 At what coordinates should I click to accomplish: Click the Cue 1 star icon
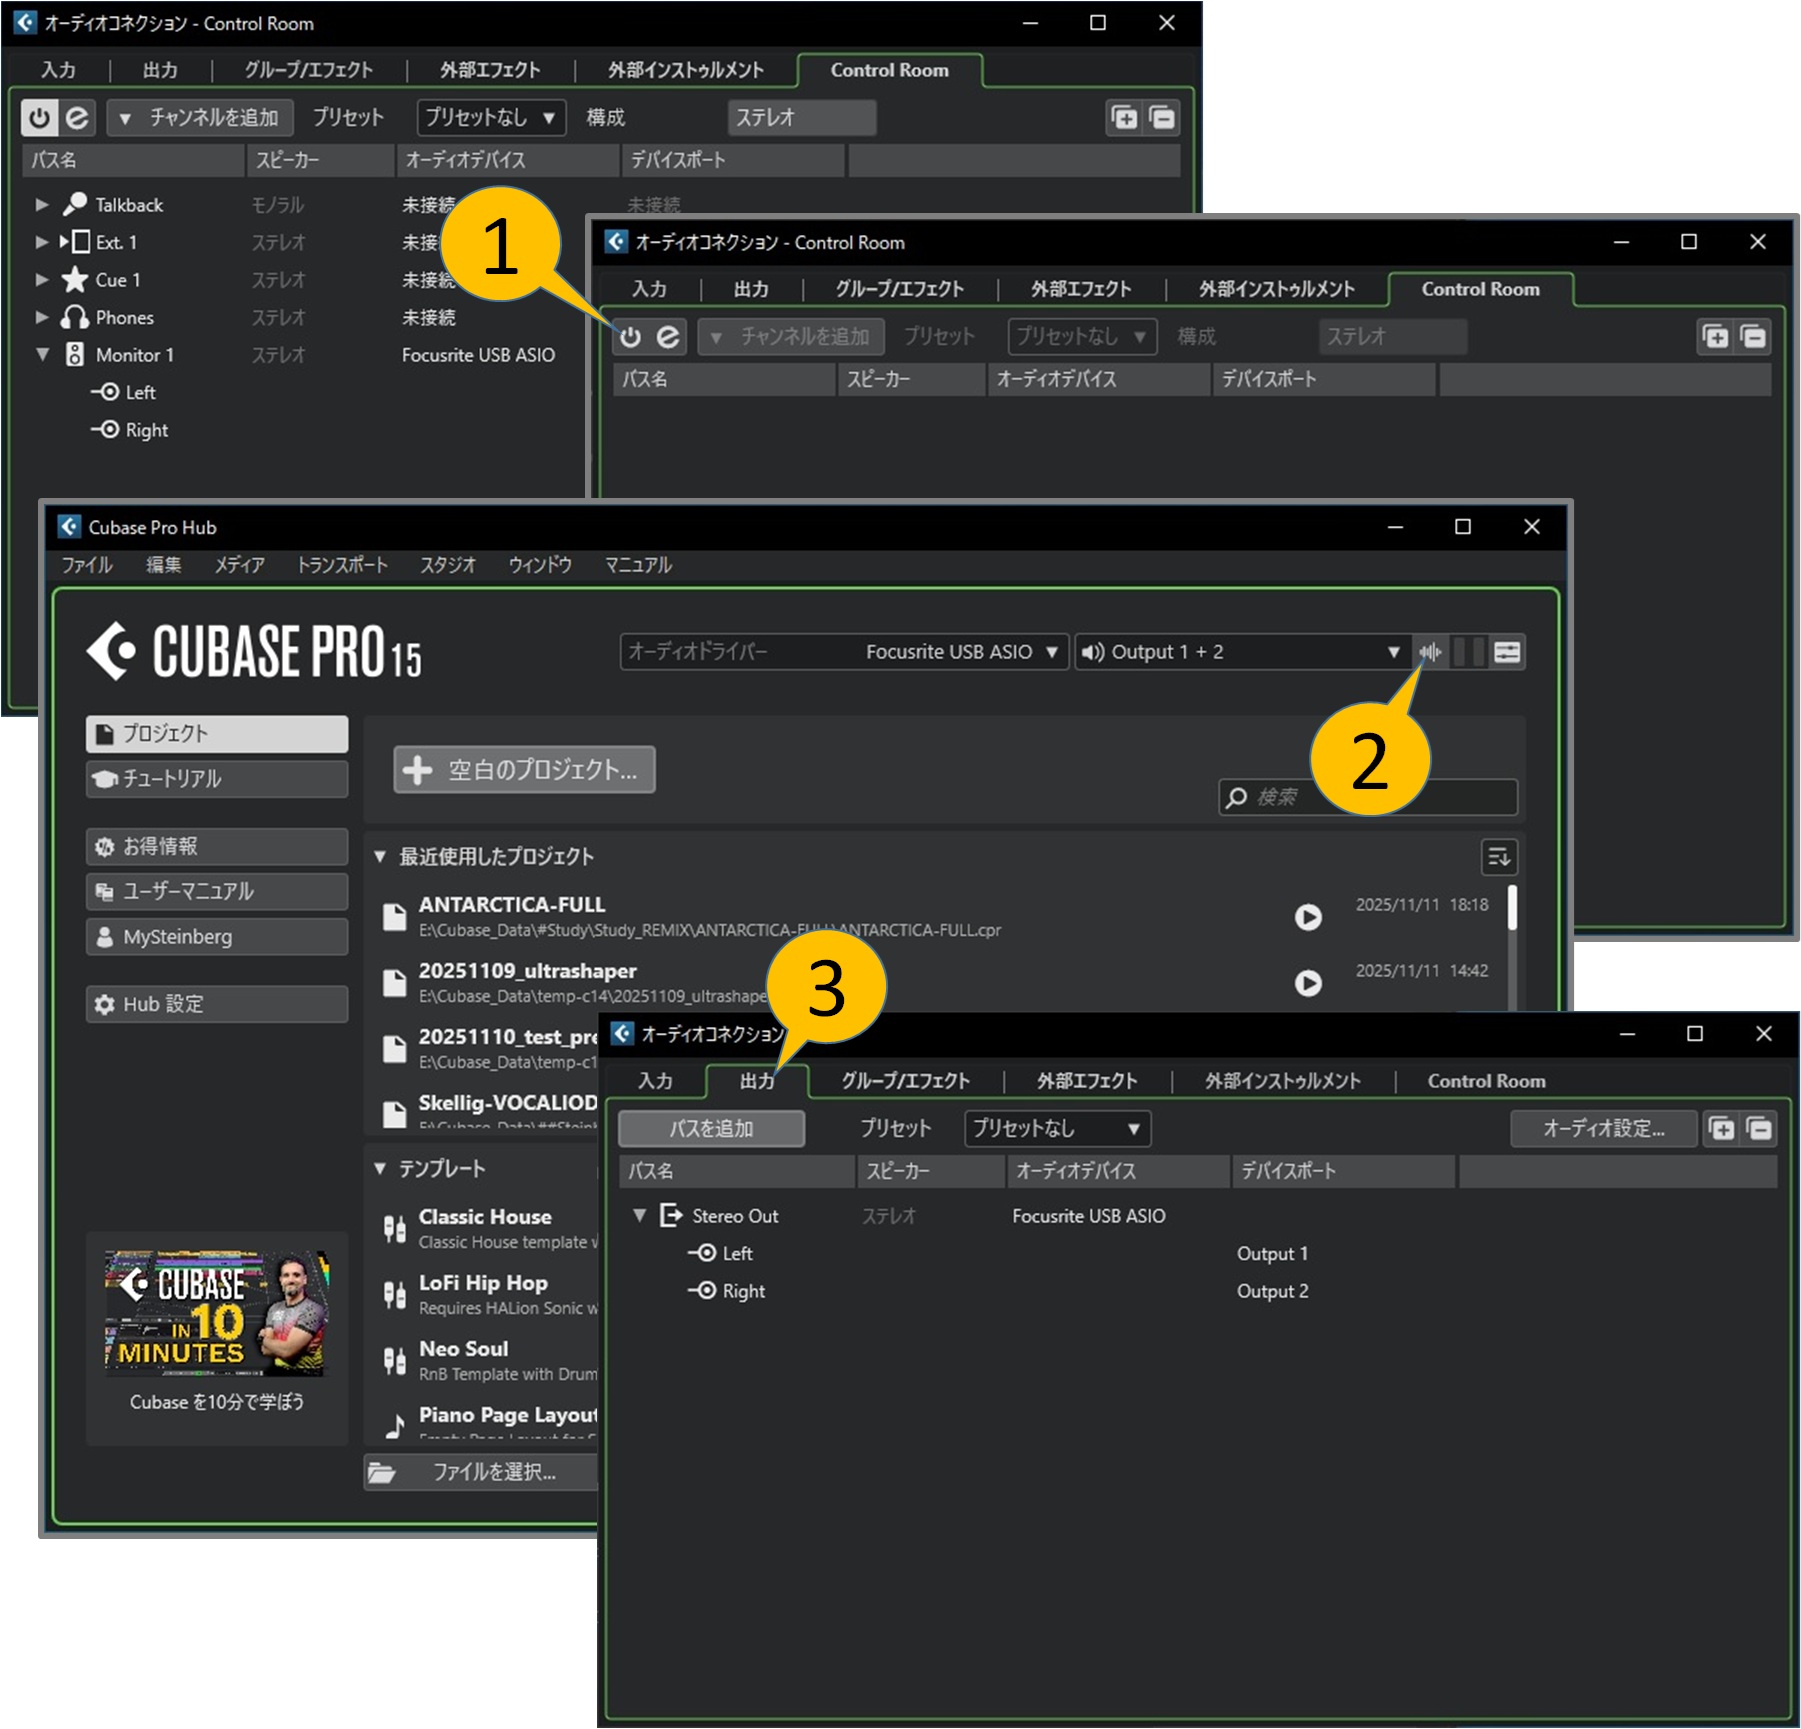75,280
